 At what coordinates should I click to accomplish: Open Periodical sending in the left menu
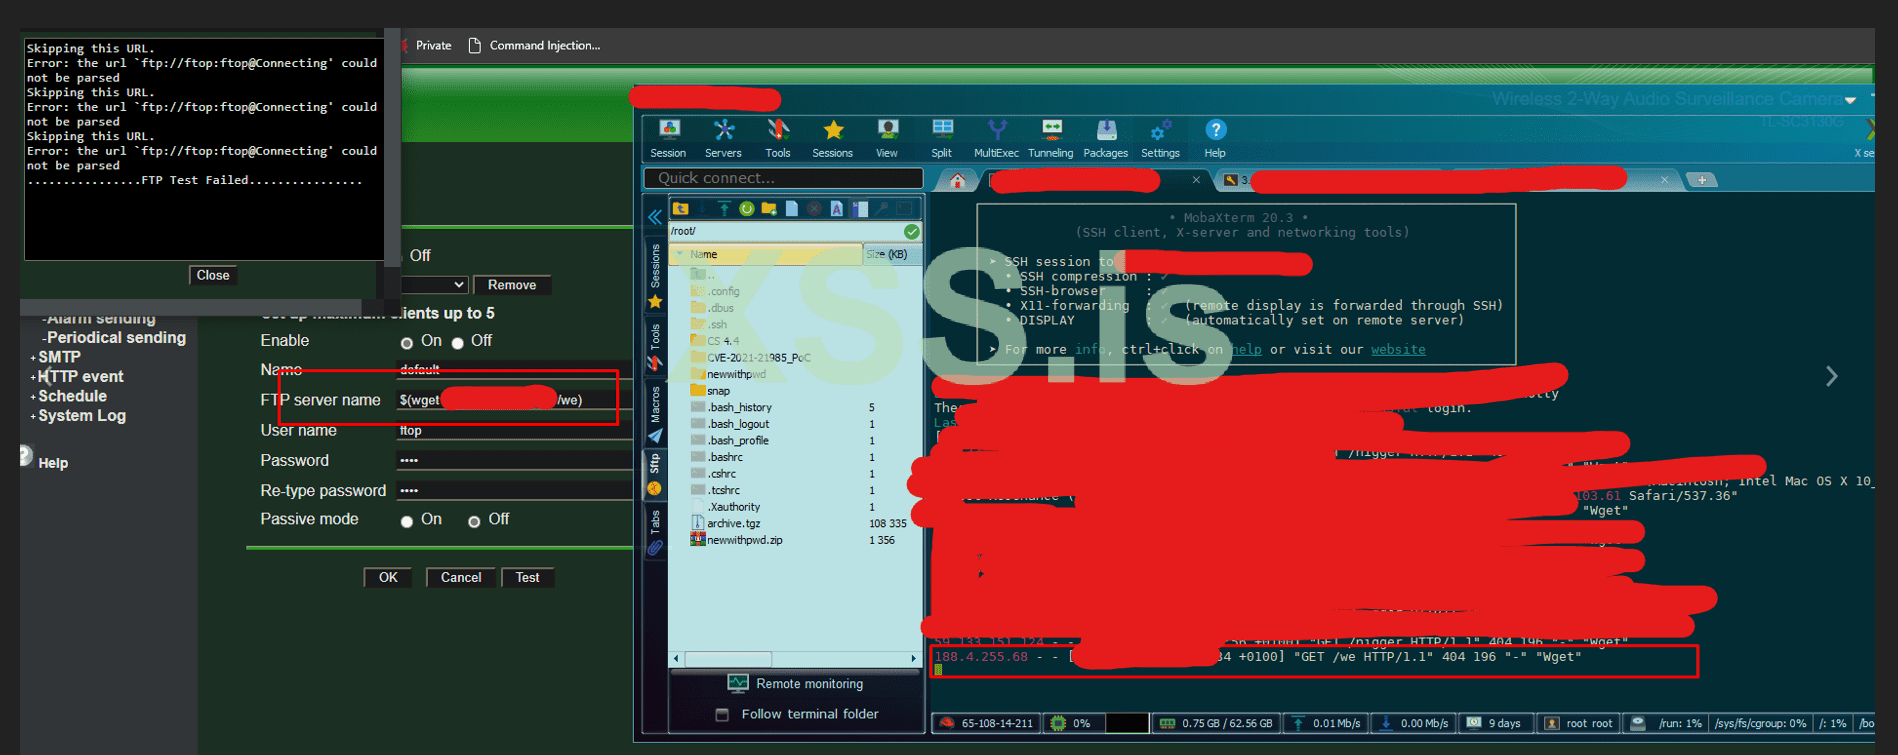[x=115, y=338]
